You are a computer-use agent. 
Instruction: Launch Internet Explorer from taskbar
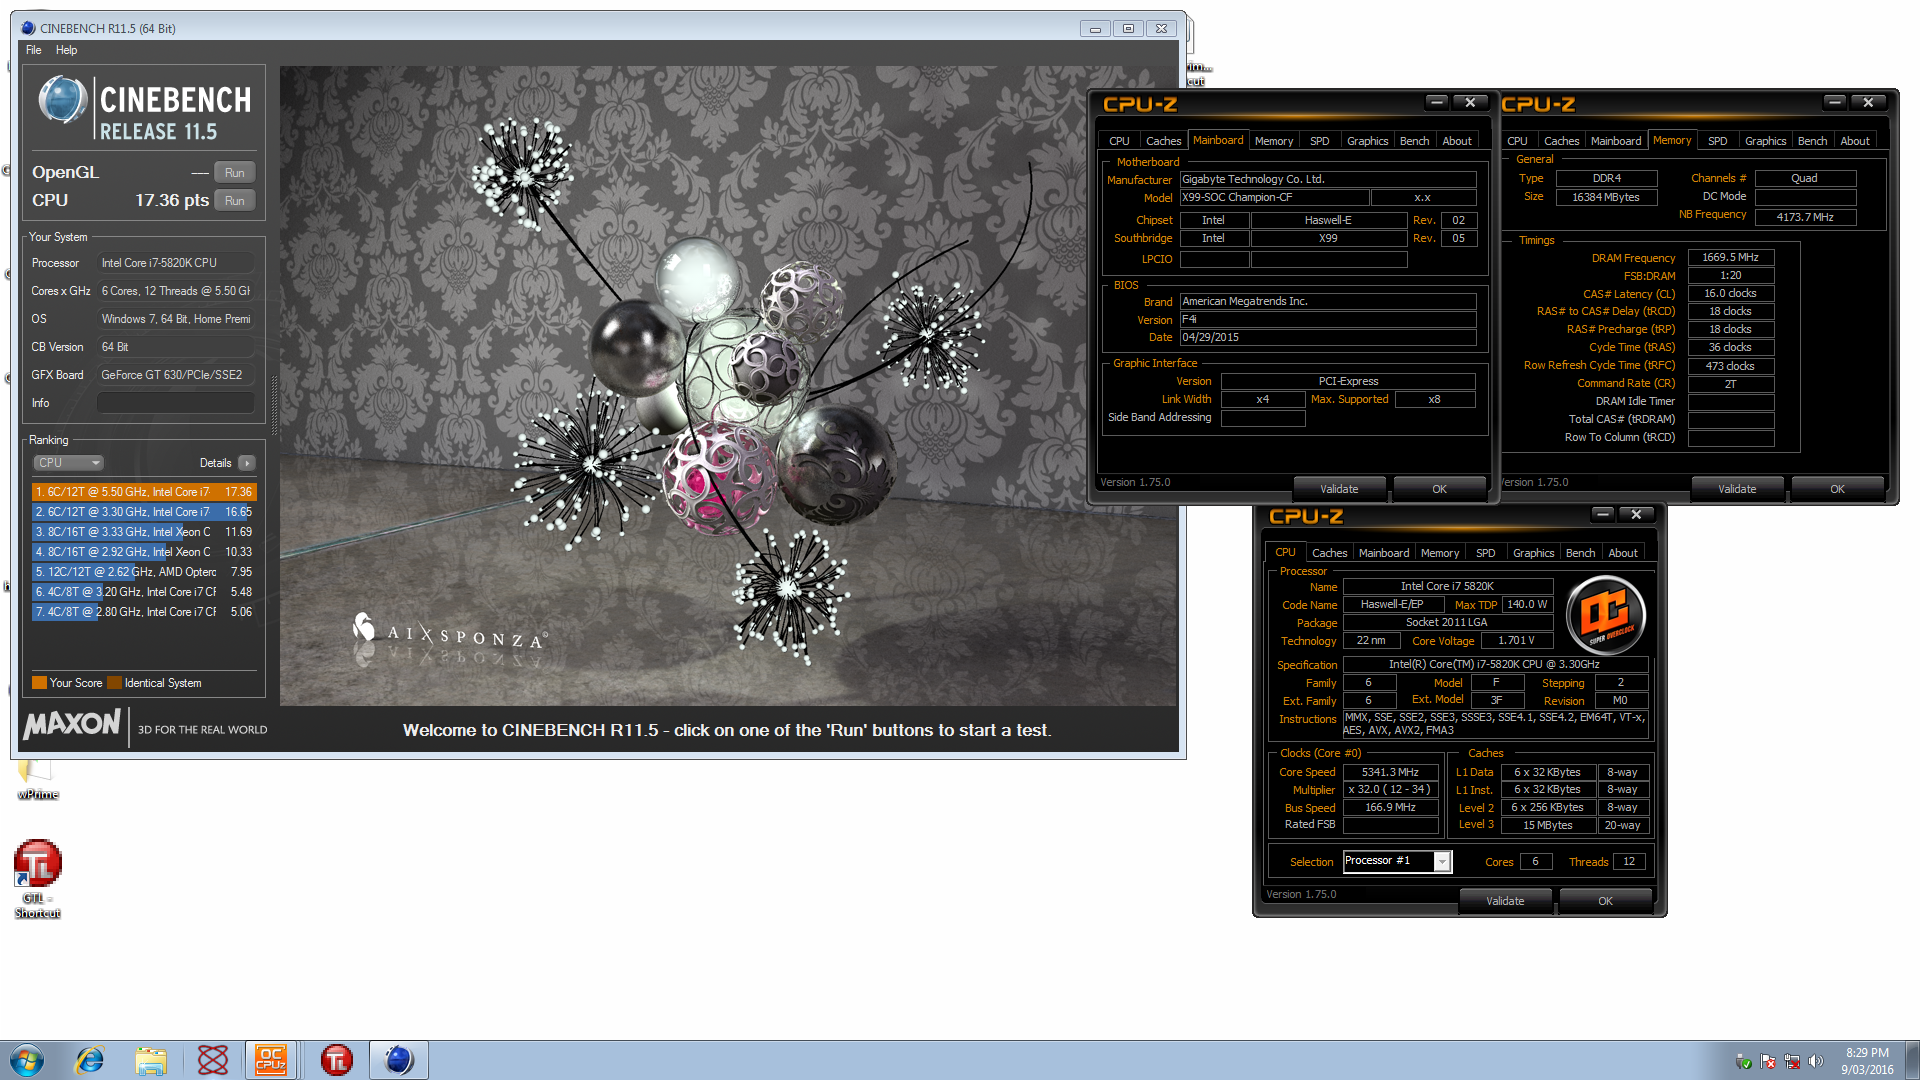(x=90, y=1060)
